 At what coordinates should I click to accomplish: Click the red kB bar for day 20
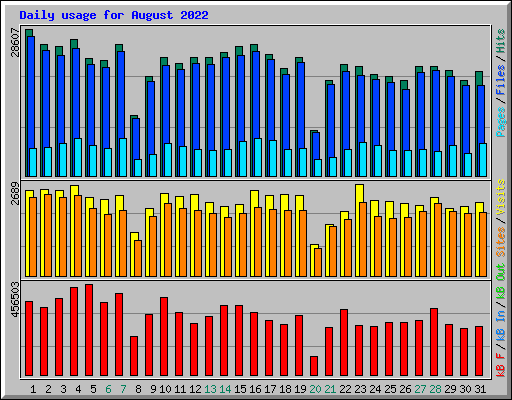point(314,366)
